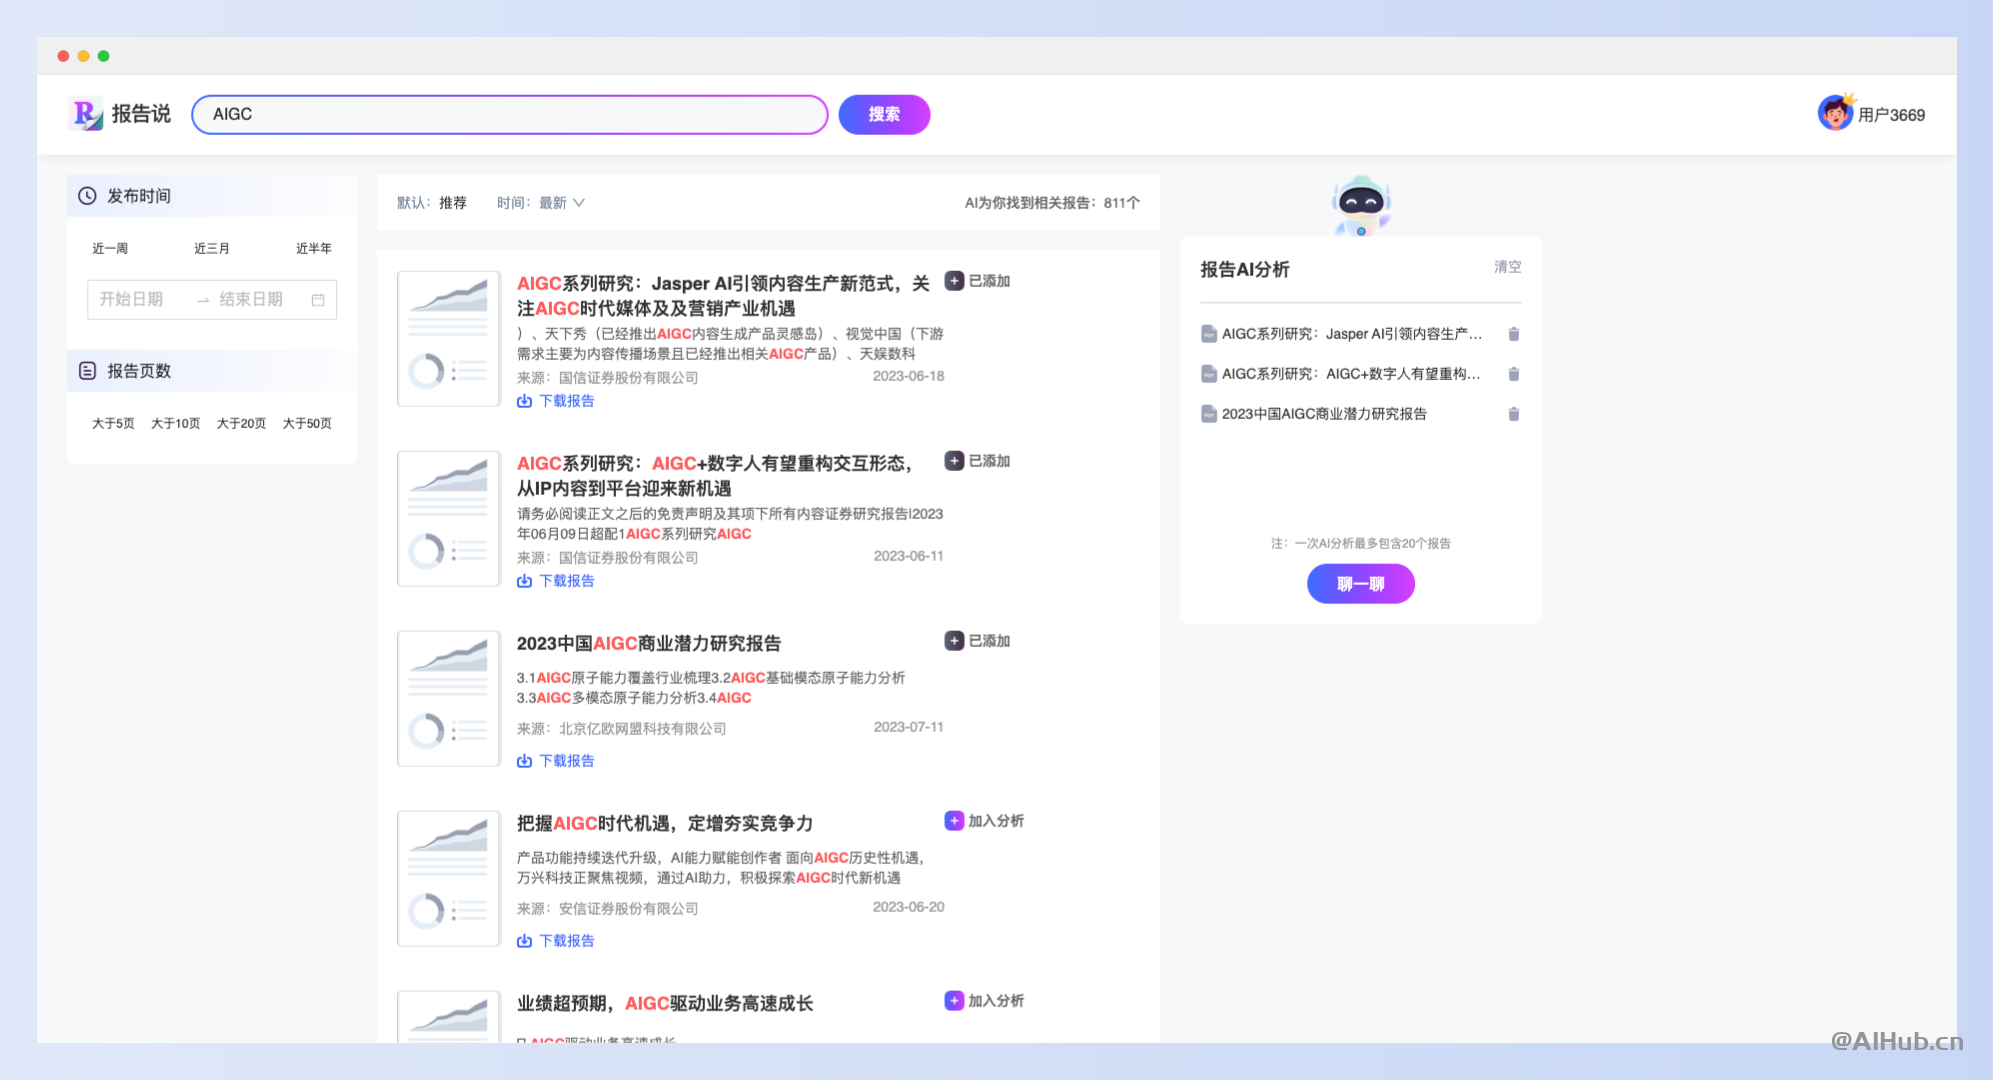Delete Jasper AI report from analysis list
Viewport: 1993px width, 1080px height.
pyautogui.click(x=1514, y=334)
